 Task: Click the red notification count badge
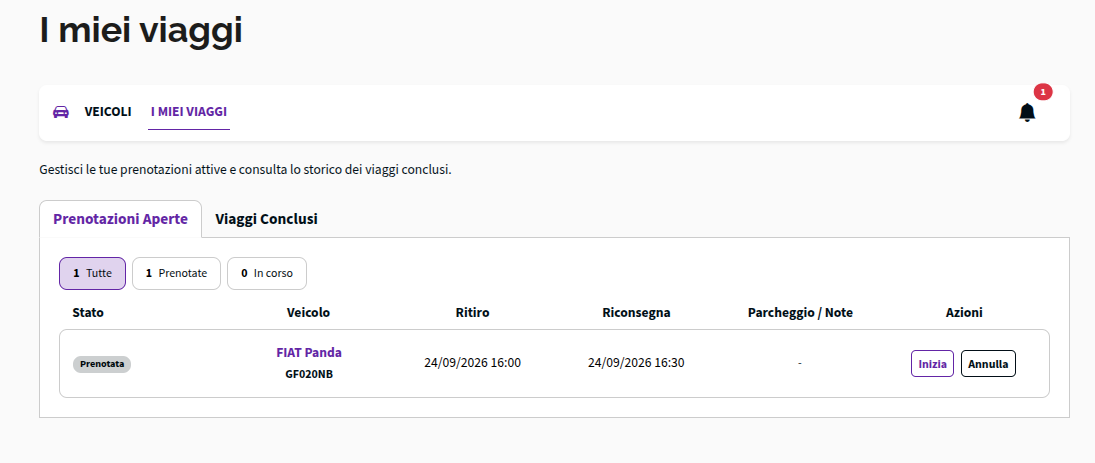pos(1043,91)
